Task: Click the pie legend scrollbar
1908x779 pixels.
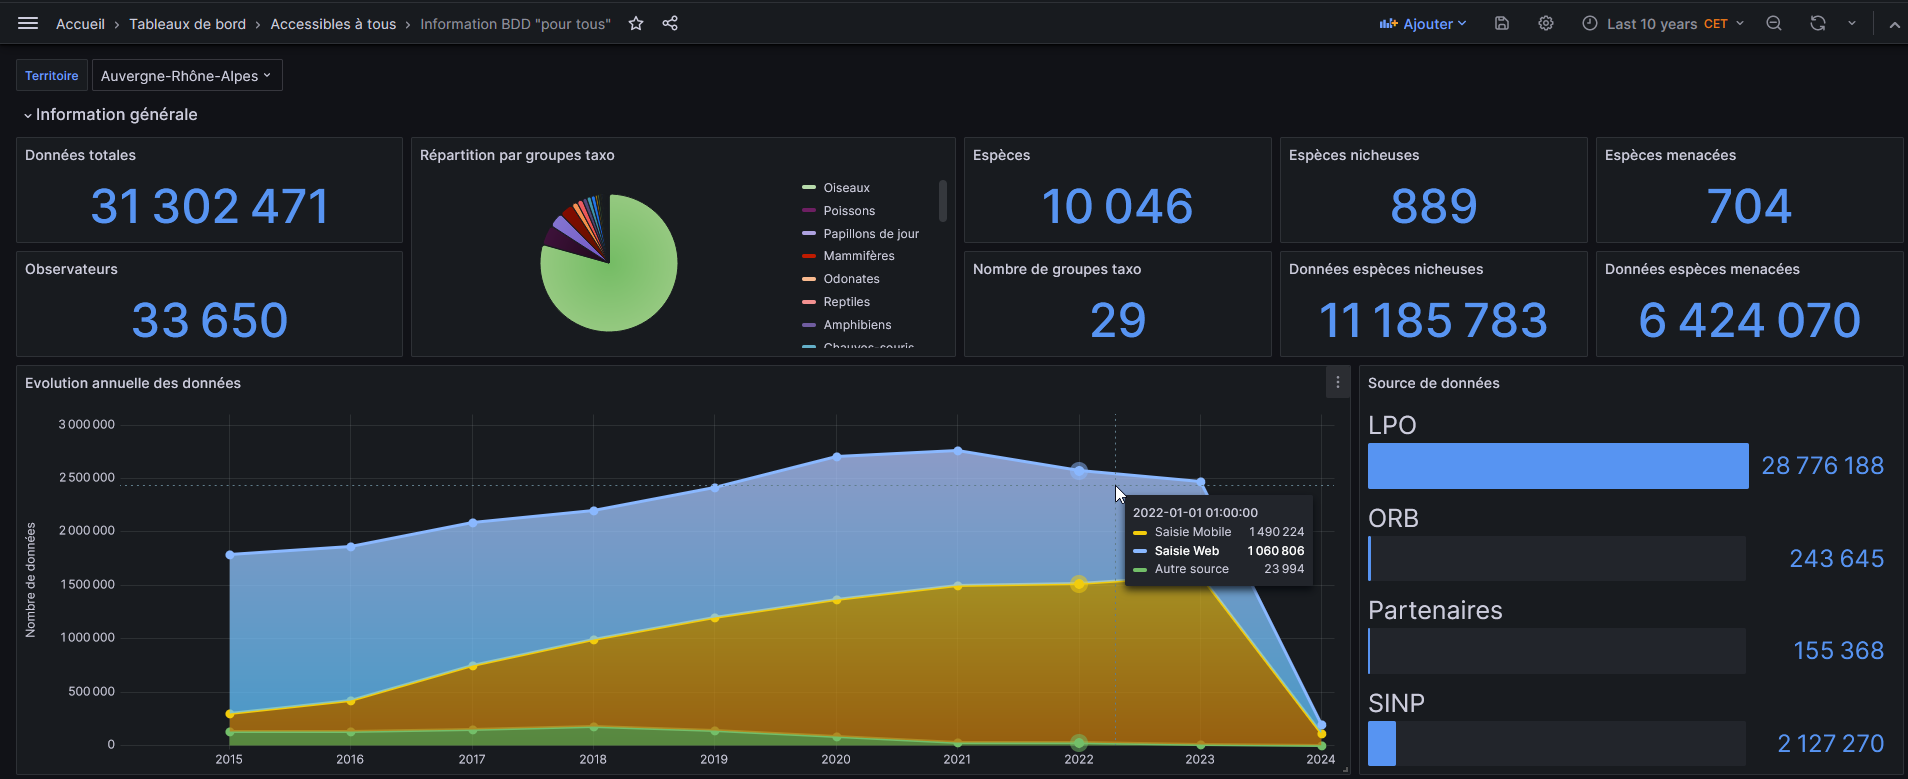Action: coord(942,200)
